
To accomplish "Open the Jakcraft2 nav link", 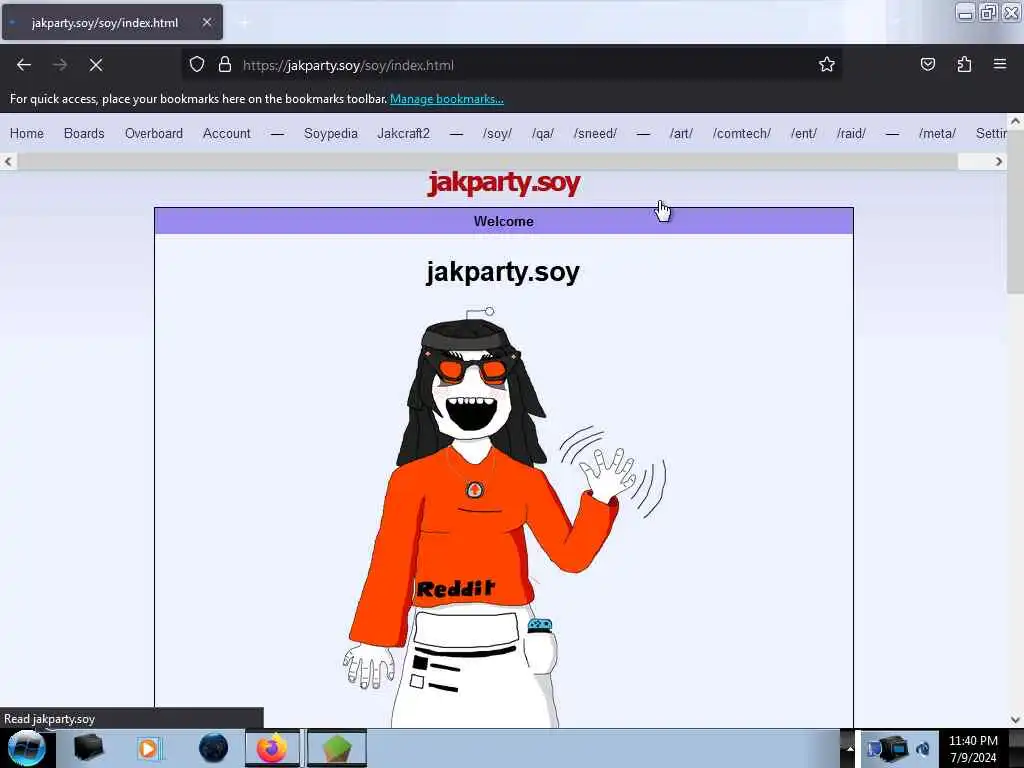I will (404, 133).
